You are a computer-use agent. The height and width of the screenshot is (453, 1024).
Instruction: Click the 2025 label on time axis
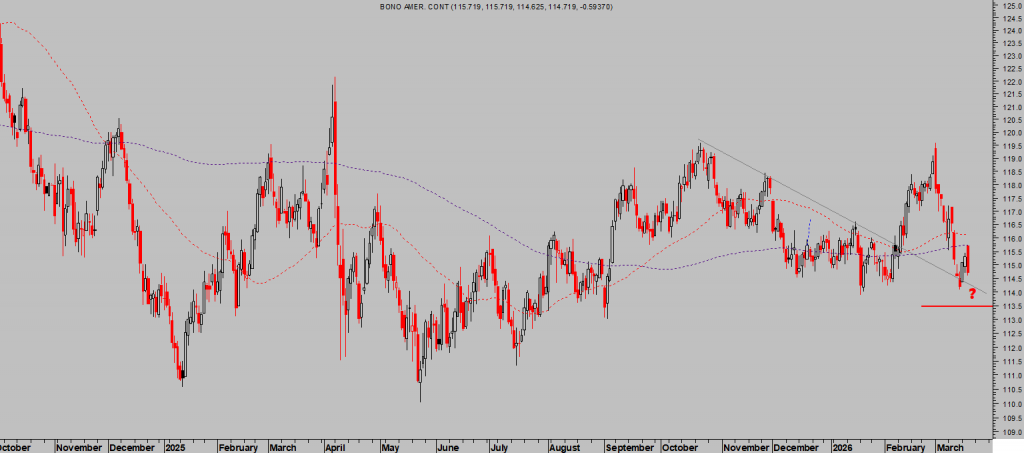tap(177, 447)
